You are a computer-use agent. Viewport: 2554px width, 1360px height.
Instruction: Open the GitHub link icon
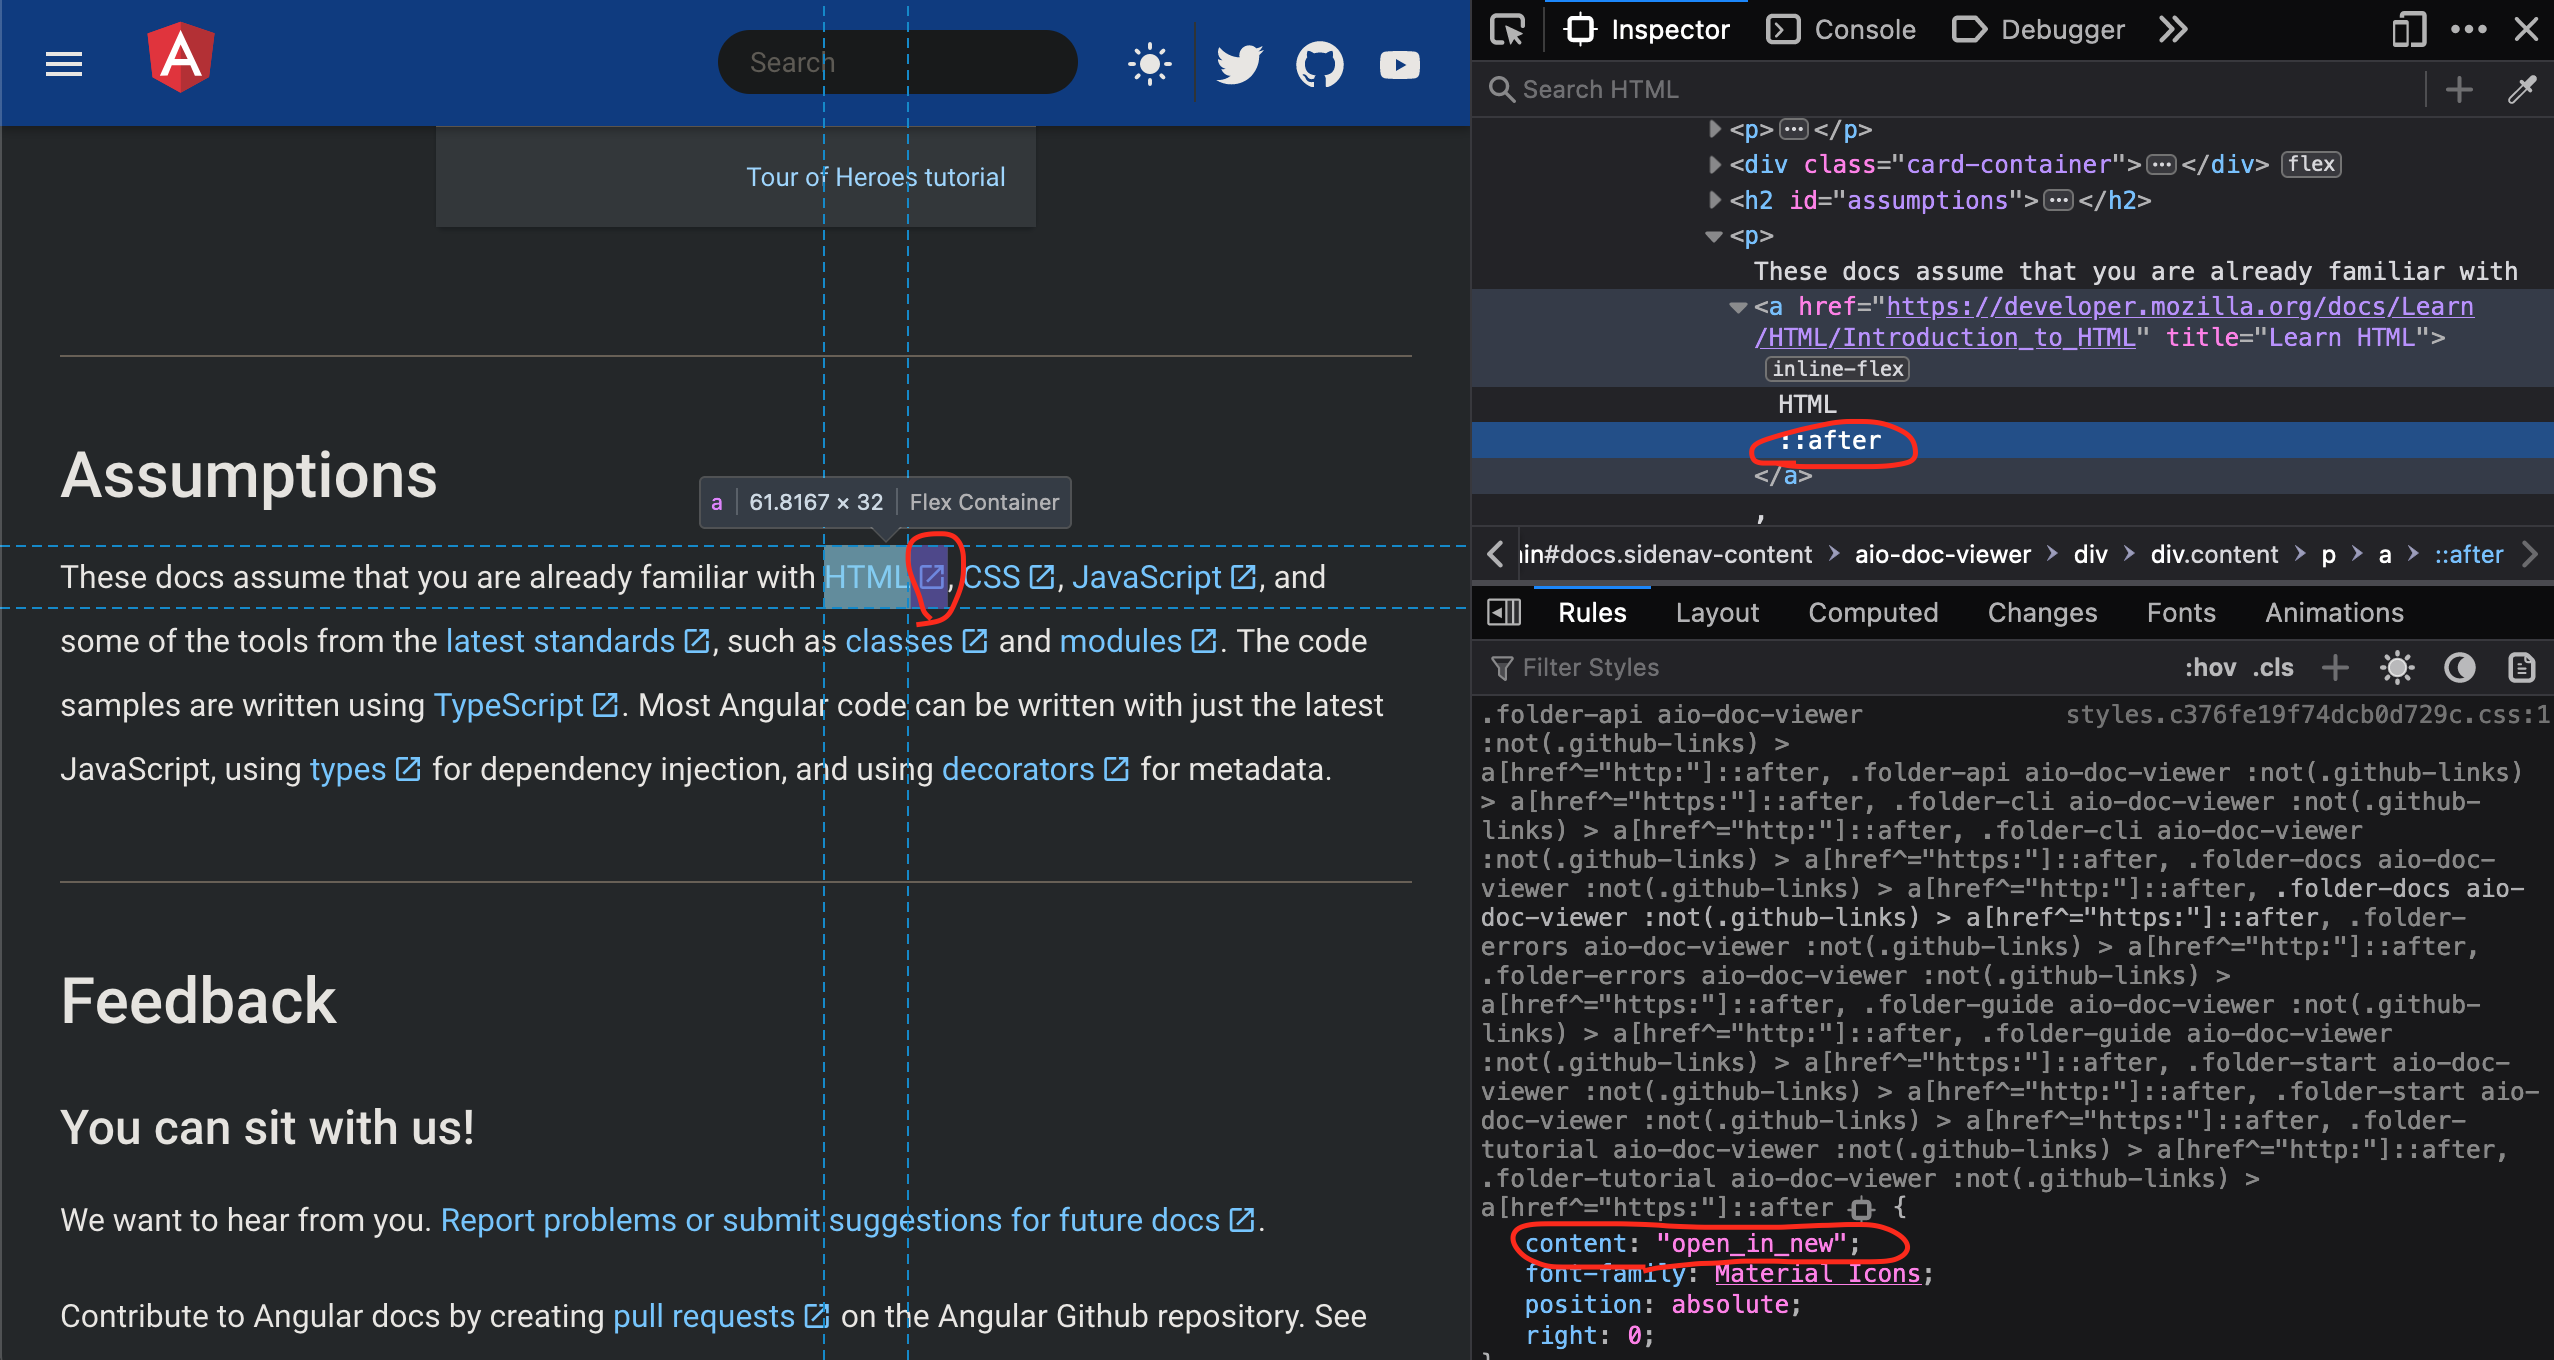point(1319,64)
